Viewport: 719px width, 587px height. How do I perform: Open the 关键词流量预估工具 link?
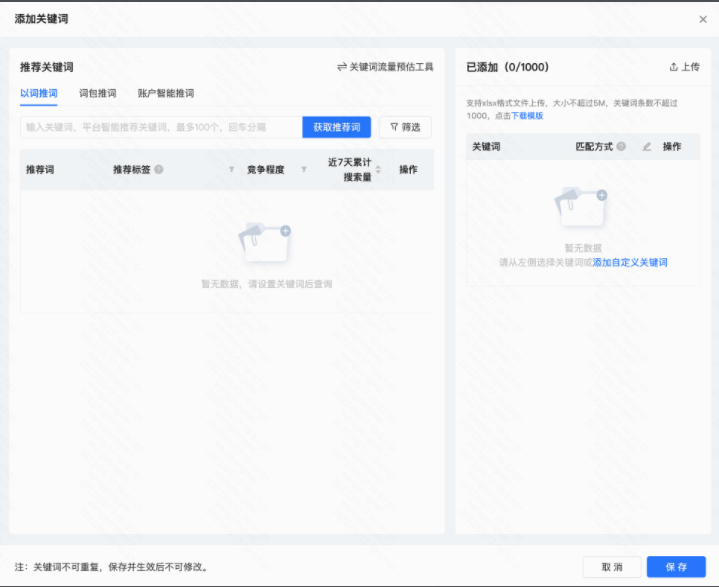point(391,67)
